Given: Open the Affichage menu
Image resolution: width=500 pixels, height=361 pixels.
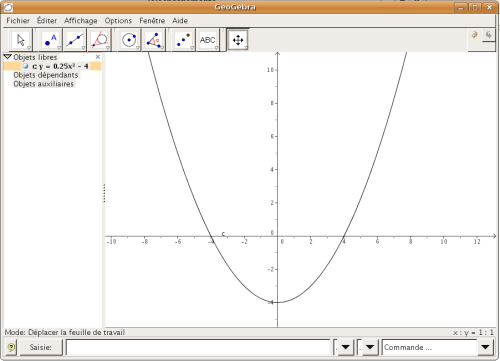Looking at the screenshot, I should pos(81,21).
